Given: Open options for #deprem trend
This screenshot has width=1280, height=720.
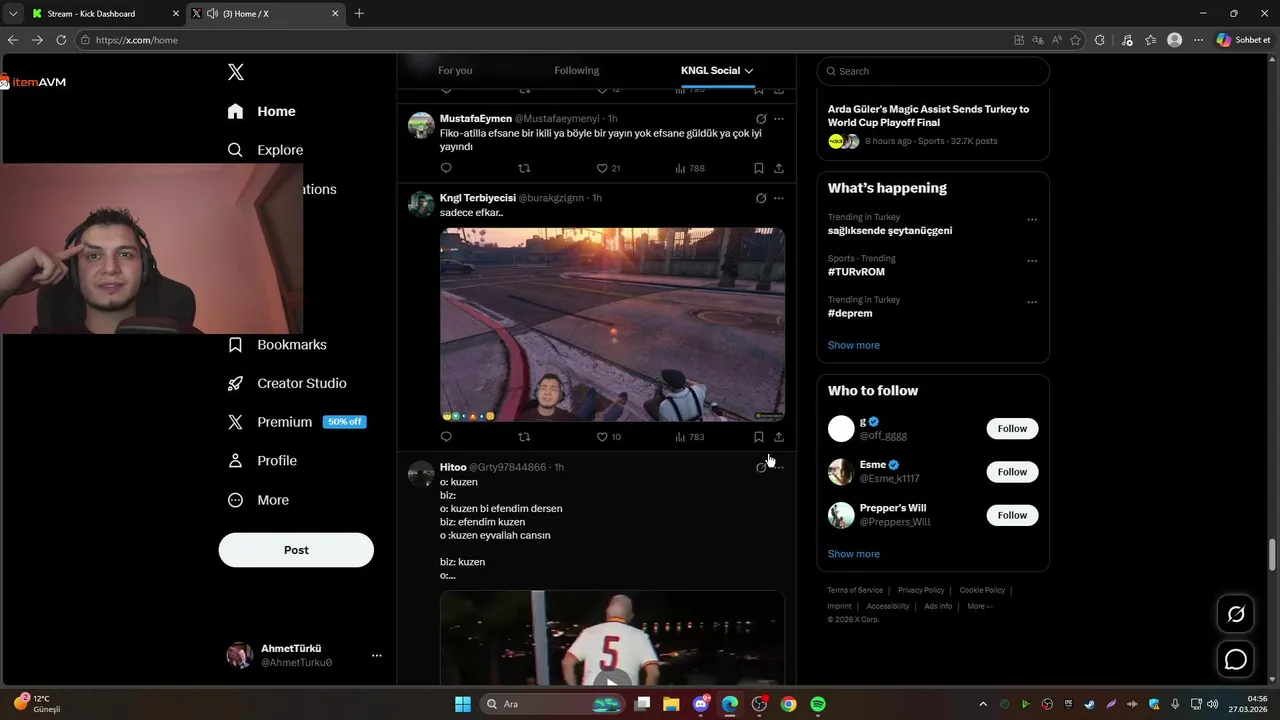Looking at the screenshot, I should (x=1032, y=302).
